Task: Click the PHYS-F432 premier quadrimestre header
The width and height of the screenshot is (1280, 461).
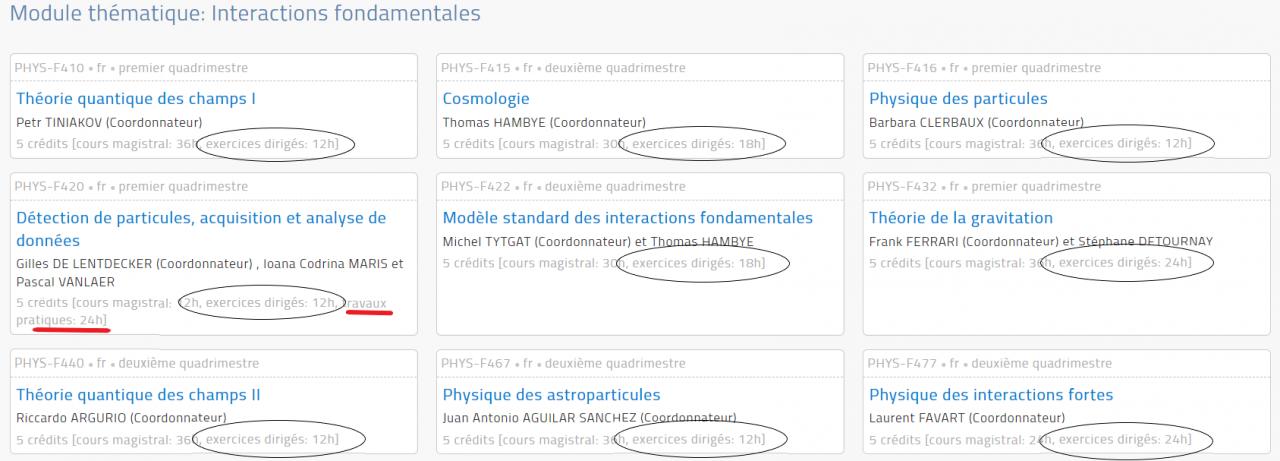Action: point(984,186)
